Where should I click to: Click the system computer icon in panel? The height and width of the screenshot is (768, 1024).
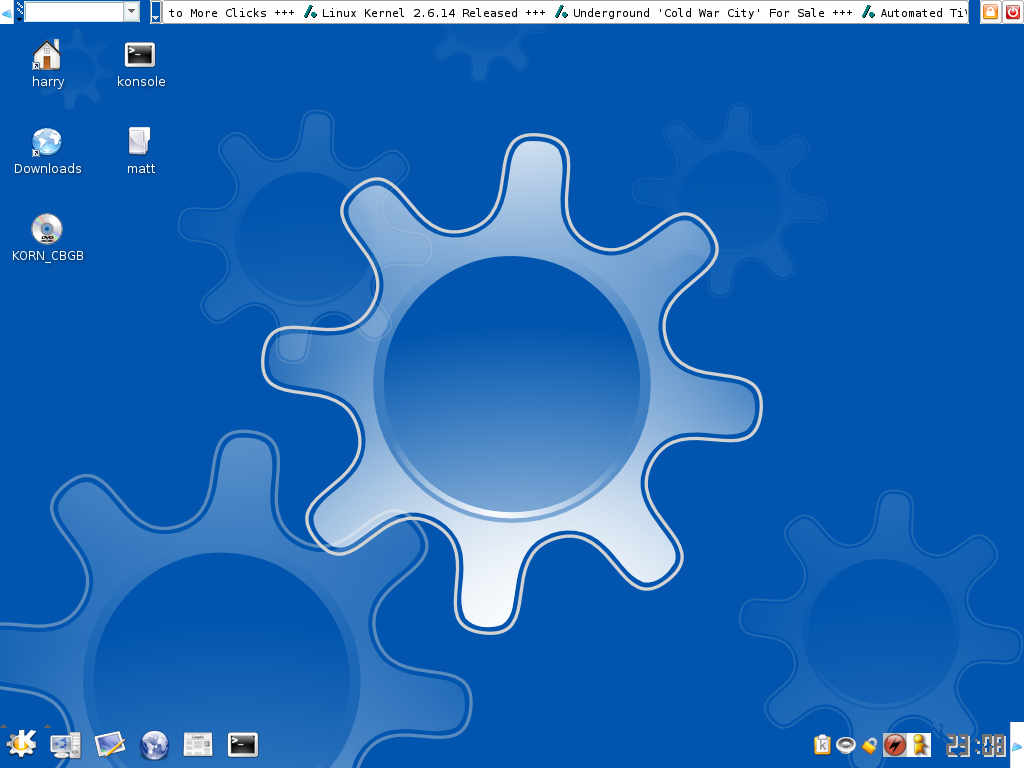click(x=65, y=745)
